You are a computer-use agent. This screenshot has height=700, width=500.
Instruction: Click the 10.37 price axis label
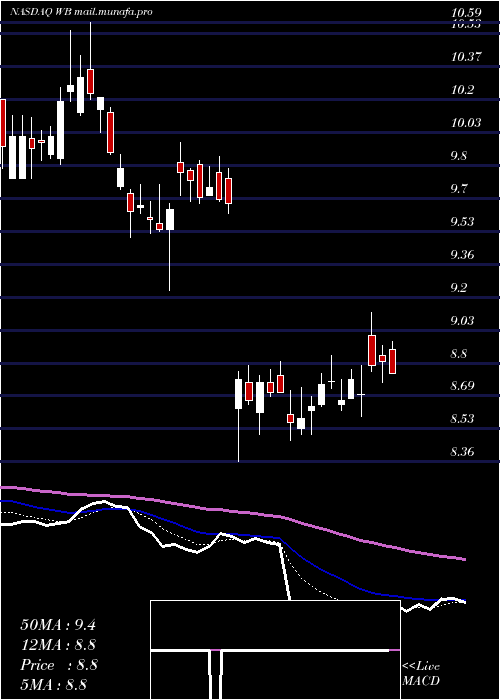click(465, 57)
